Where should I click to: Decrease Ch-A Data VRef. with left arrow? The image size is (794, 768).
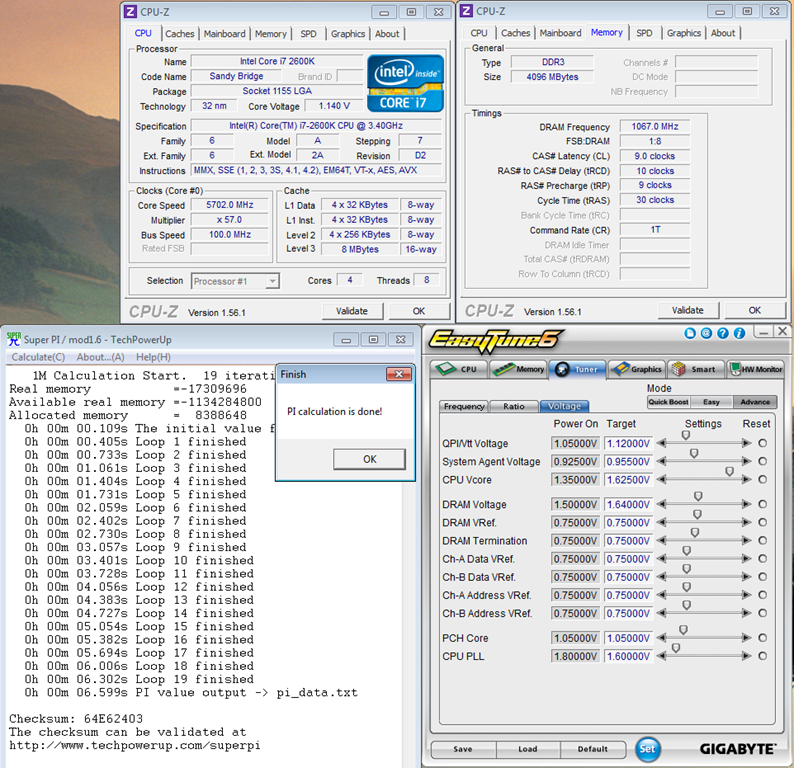pyautogui.click(x=661, y=559)
